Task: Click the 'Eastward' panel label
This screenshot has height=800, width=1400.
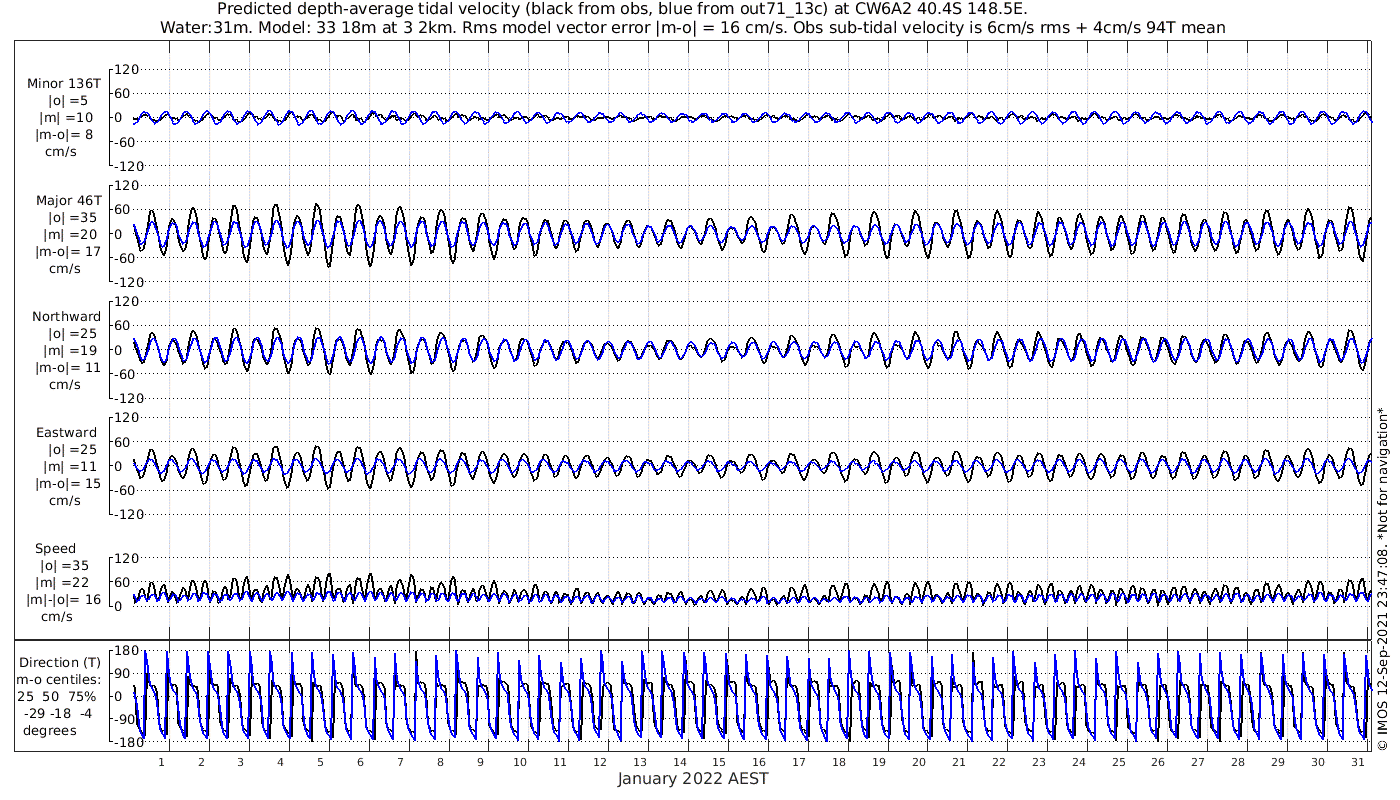Action: (x=66, y=433)
